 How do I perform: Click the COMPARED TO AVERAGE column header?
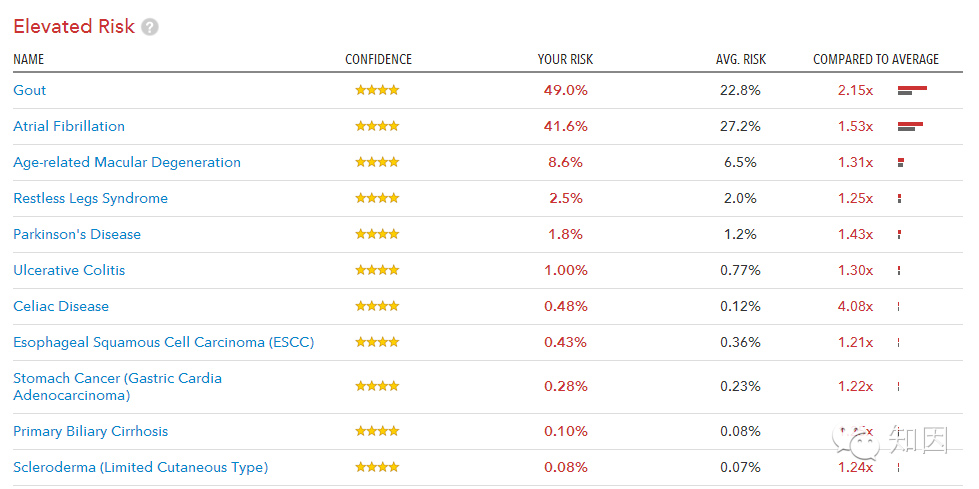coord(876,59)
